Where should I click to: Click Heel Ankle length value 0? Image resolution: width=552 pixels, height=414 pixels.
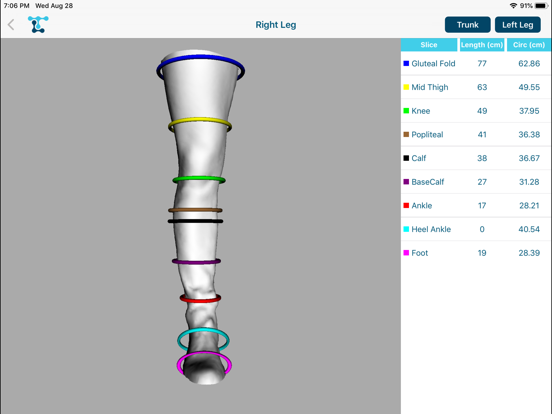[x=482, y=229]
